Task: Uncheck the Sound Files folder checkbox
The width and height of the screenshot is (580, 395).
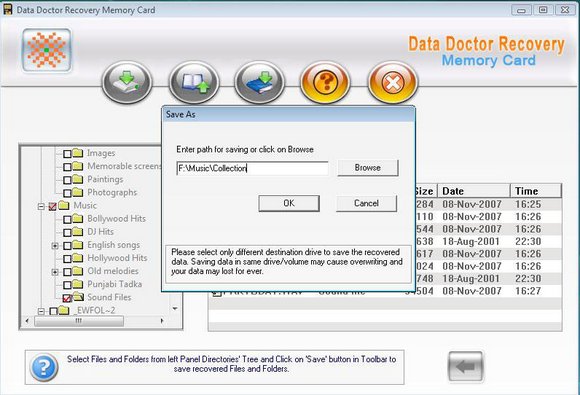Action: [67, 298]
